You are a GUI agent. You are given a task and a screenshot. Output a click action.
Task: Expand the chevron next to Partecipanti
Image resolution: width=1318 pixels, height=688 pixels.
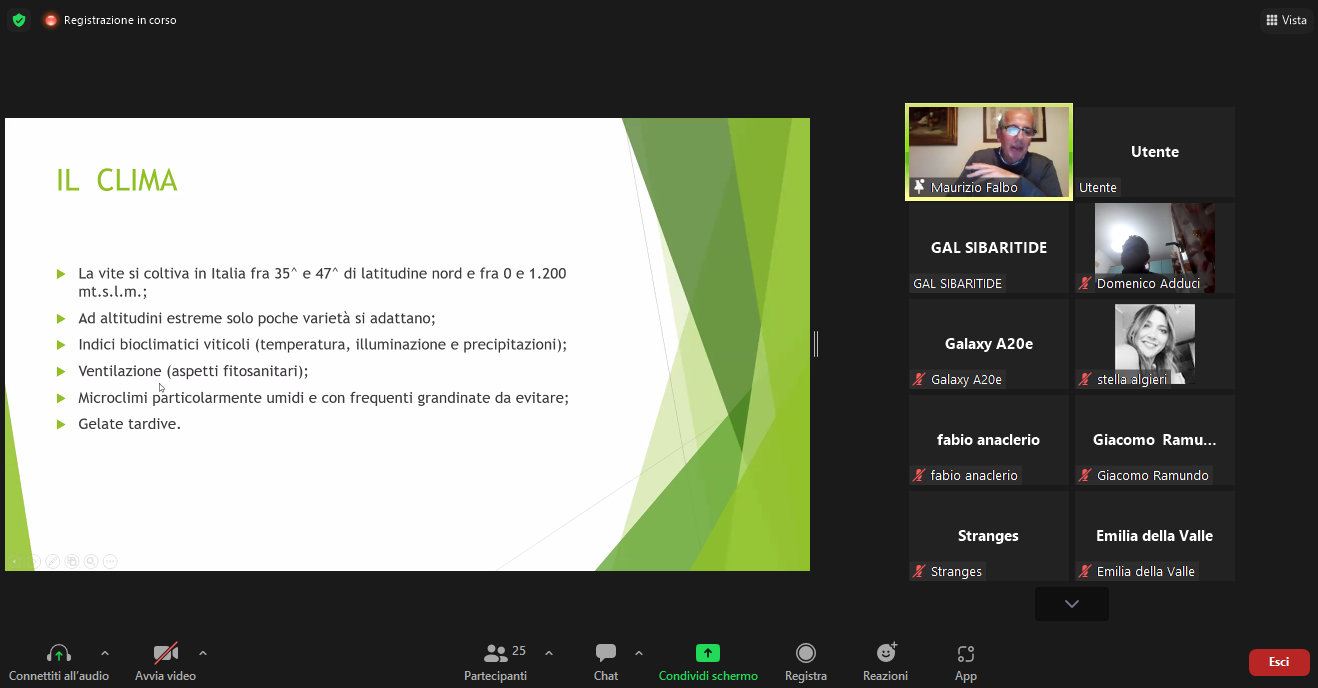pyautogui.click(x=549, y=653)
